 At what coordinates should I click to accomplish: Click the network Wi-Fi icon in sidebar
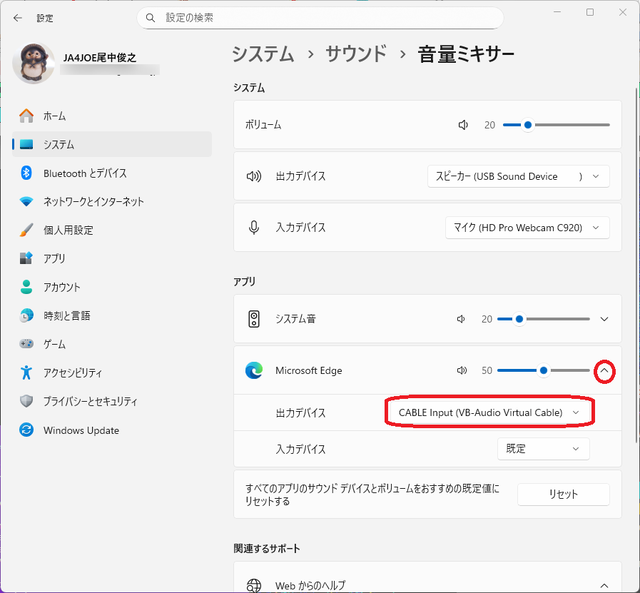point(27,202)
